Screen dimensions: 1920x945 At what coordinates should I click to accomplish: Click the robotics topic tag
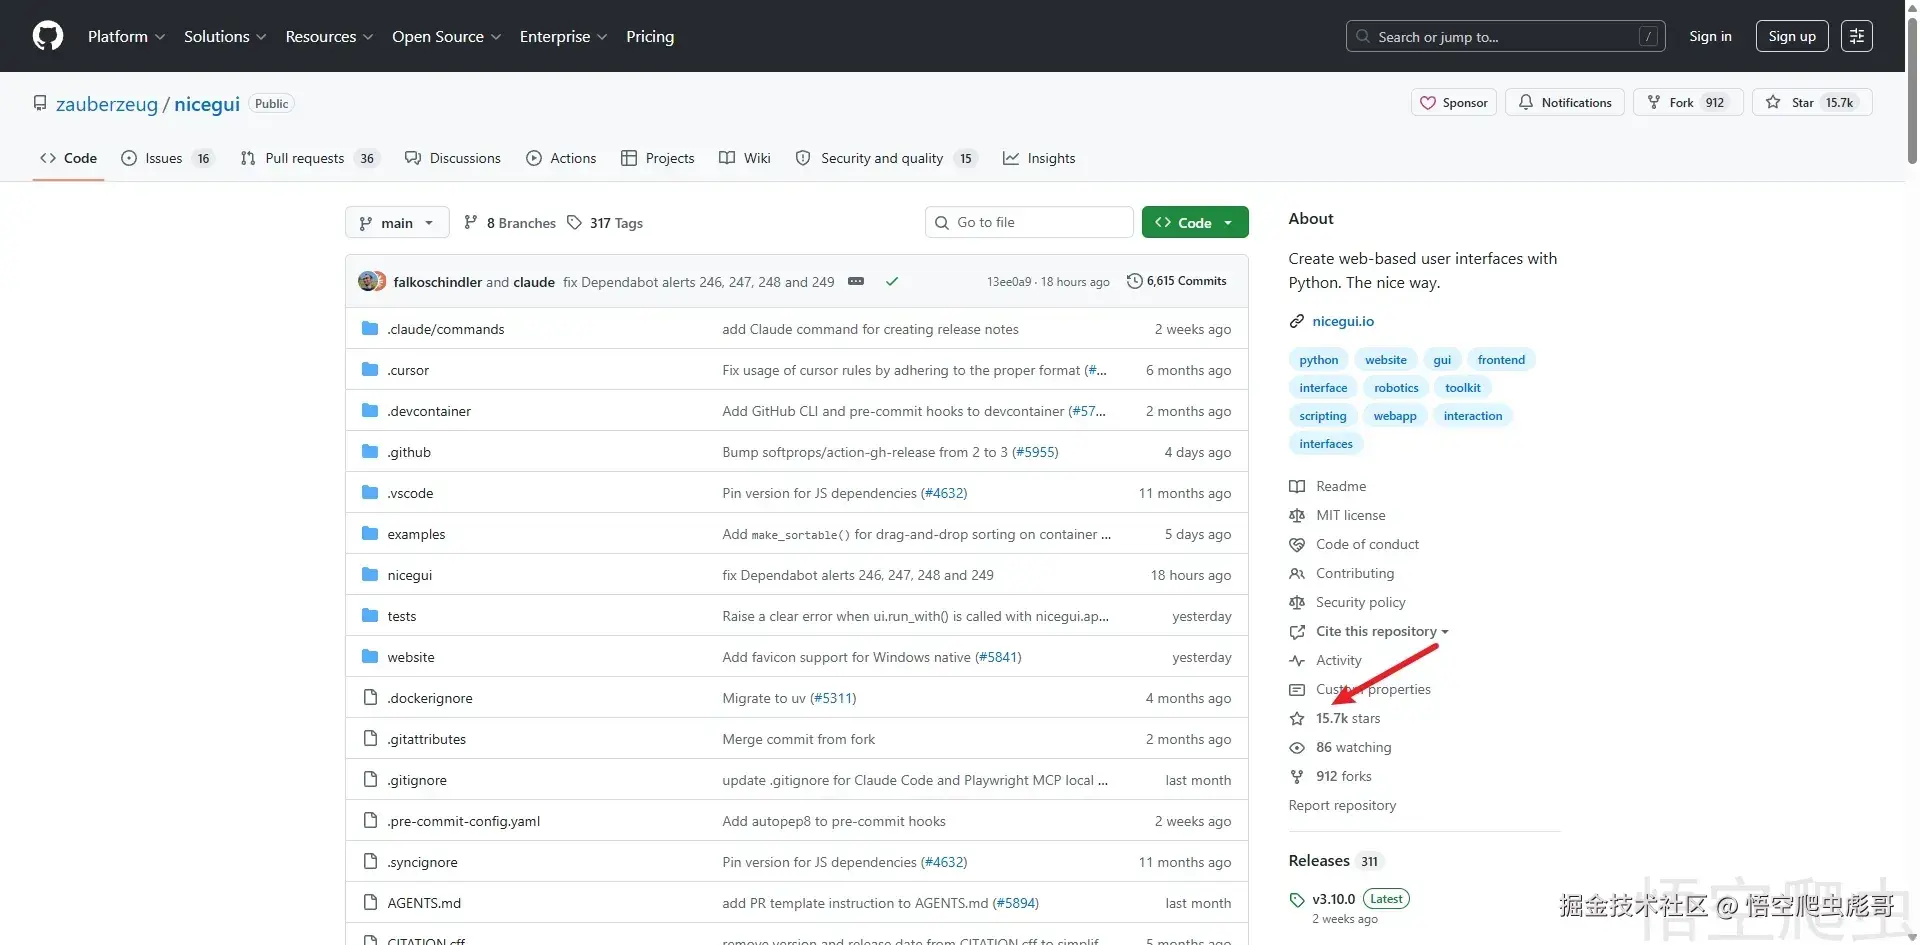tap(1396, 388)
